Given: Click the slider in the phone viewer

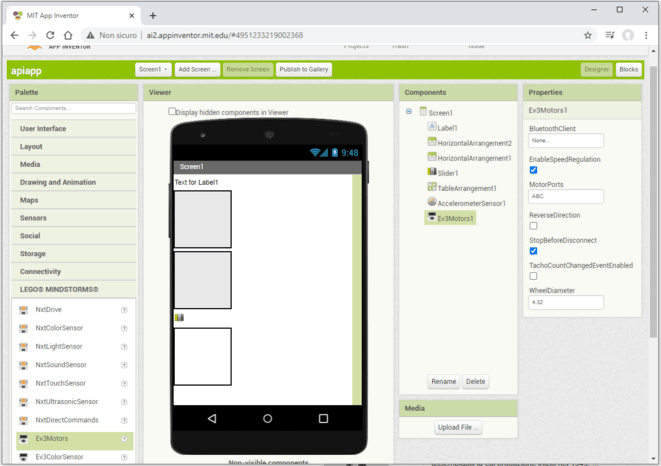Looking at the screenshot, I should tap(180, 317).
